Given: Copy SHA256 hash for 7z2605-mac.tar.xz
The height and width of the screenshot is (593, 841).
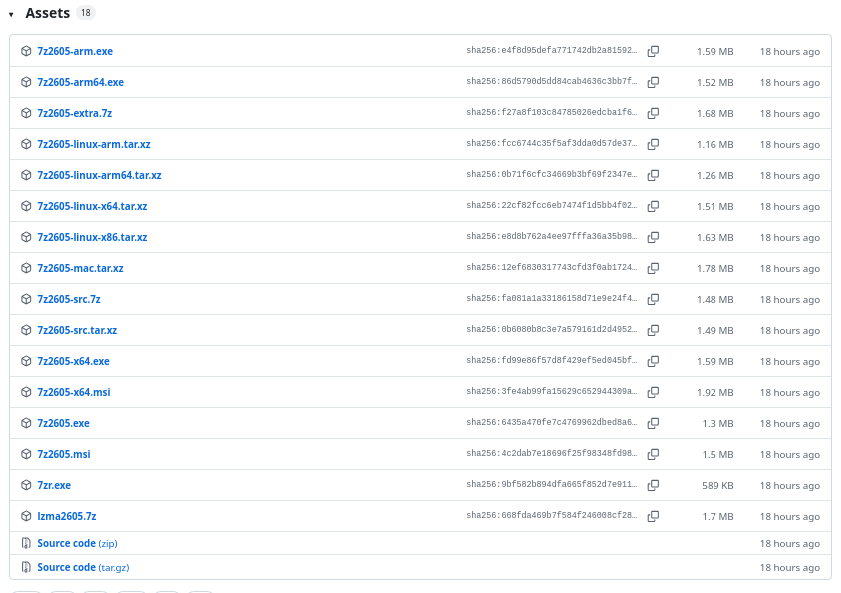Looking at the screenshot, I should (x=653, y=269).
